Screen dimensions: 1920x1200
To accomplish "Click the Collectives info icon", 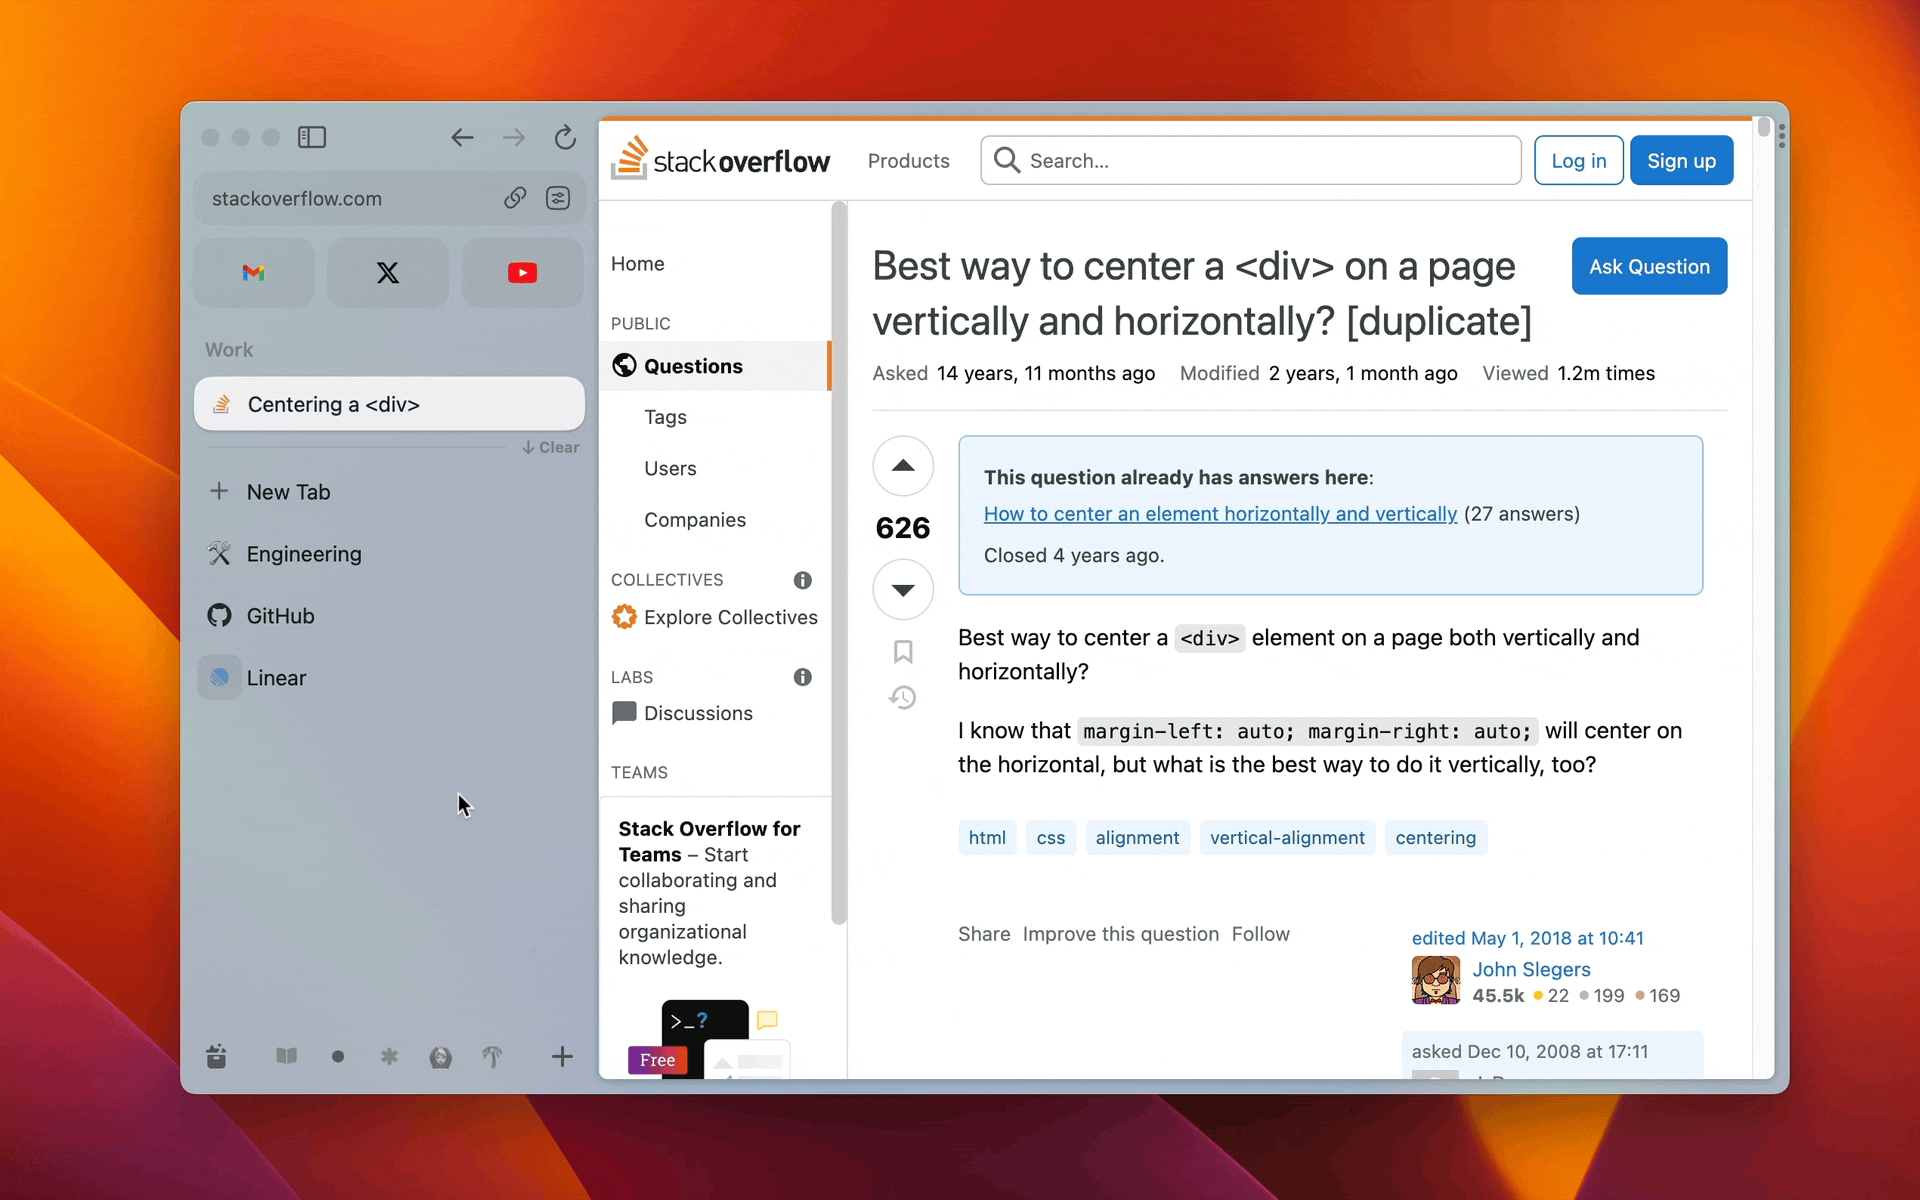I will [x=802, y=580].
